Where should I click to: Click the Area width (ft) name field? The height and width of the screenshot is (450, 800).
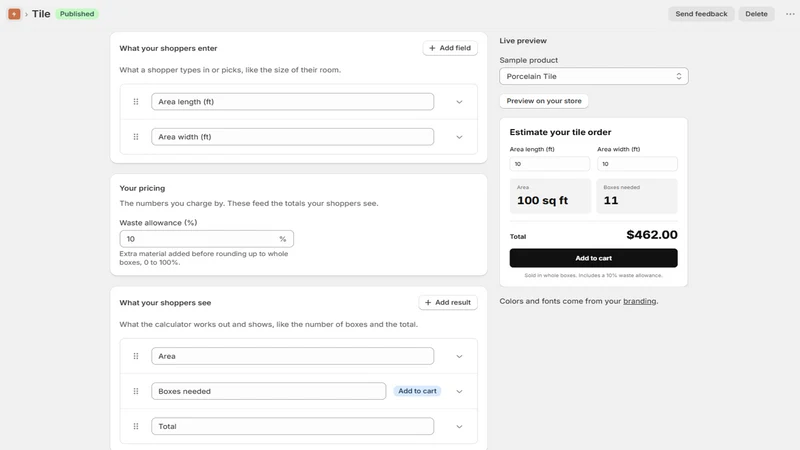pos(292,137)
